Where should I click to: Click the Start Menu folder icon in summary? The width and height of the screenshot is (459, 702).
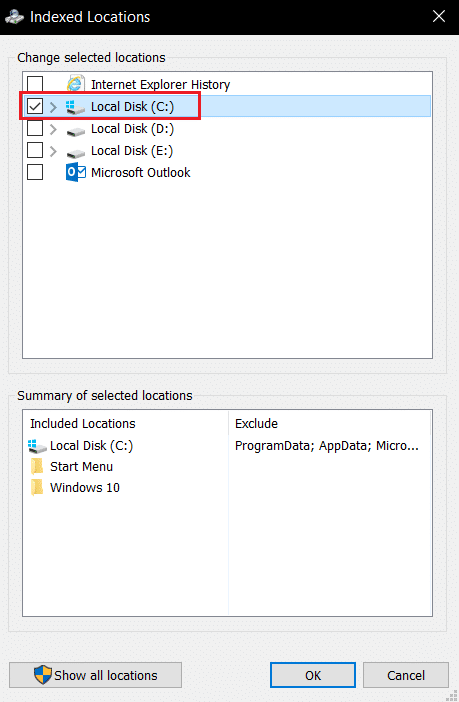click(x=38, y=467)
